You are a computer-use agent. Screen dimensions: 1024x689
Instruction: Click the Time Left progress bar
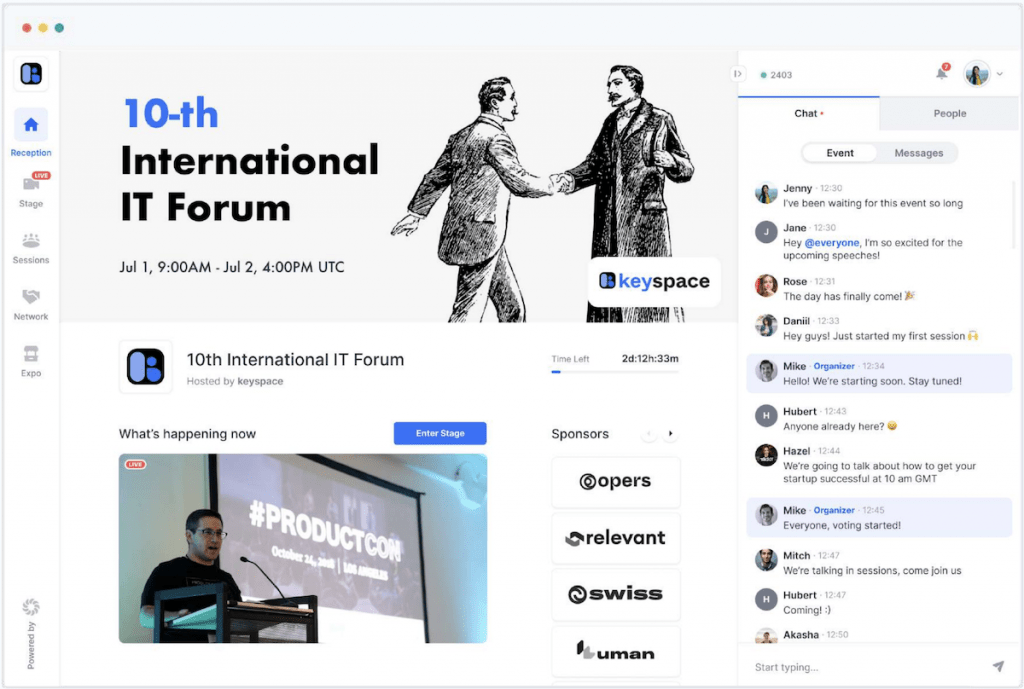pyautogui.click(x=615, y=372)
